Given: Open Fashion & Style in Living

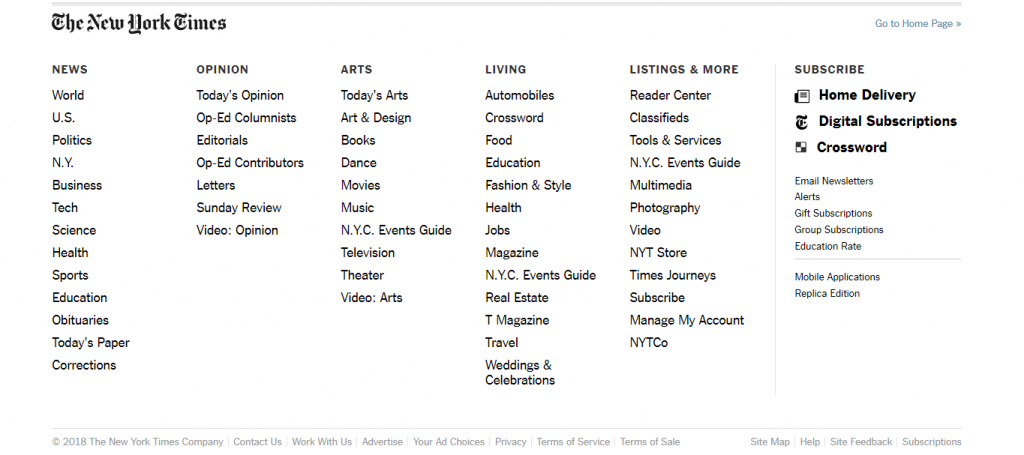Looking at the screenshot, I should [528, 185].
